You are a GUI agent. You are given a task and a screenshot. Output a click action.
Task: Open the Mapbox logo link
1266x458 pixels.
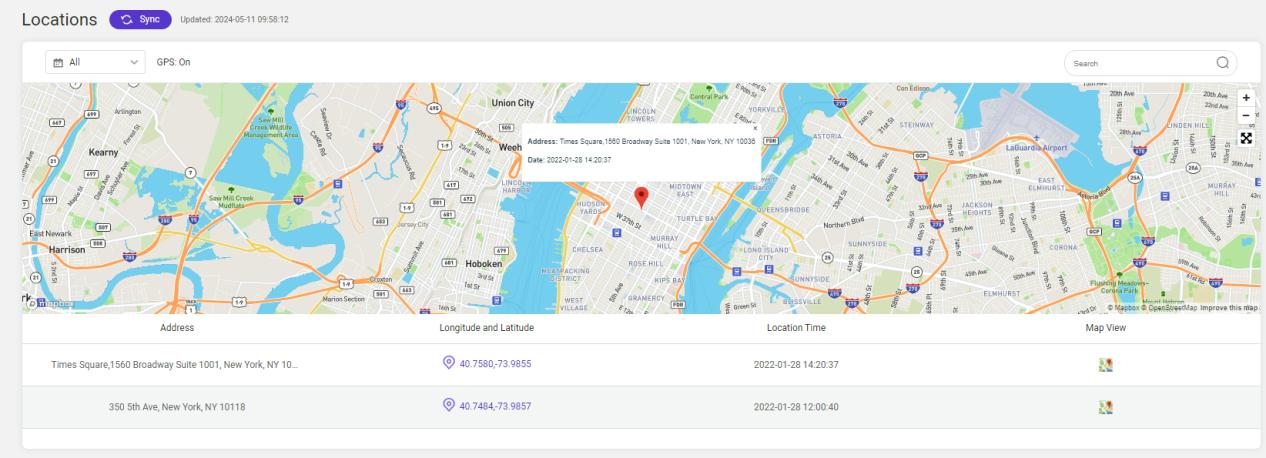[x=48, y=304]
